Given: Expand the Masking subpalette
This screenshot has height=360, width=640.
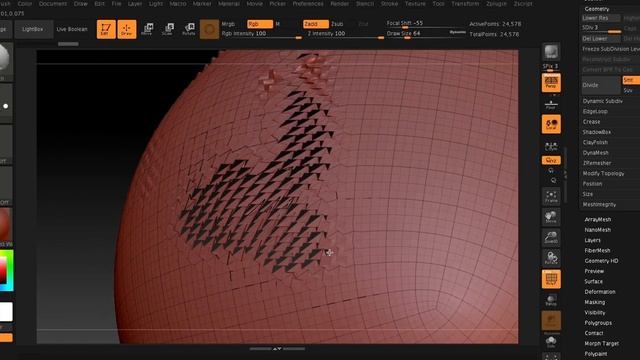Looking at the screenshot, I should [595, 302].
